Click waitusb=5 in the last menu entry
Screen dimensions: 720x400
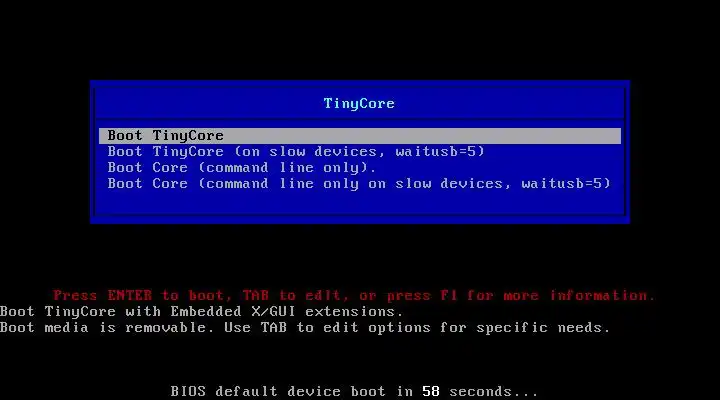tap(566, 184)
